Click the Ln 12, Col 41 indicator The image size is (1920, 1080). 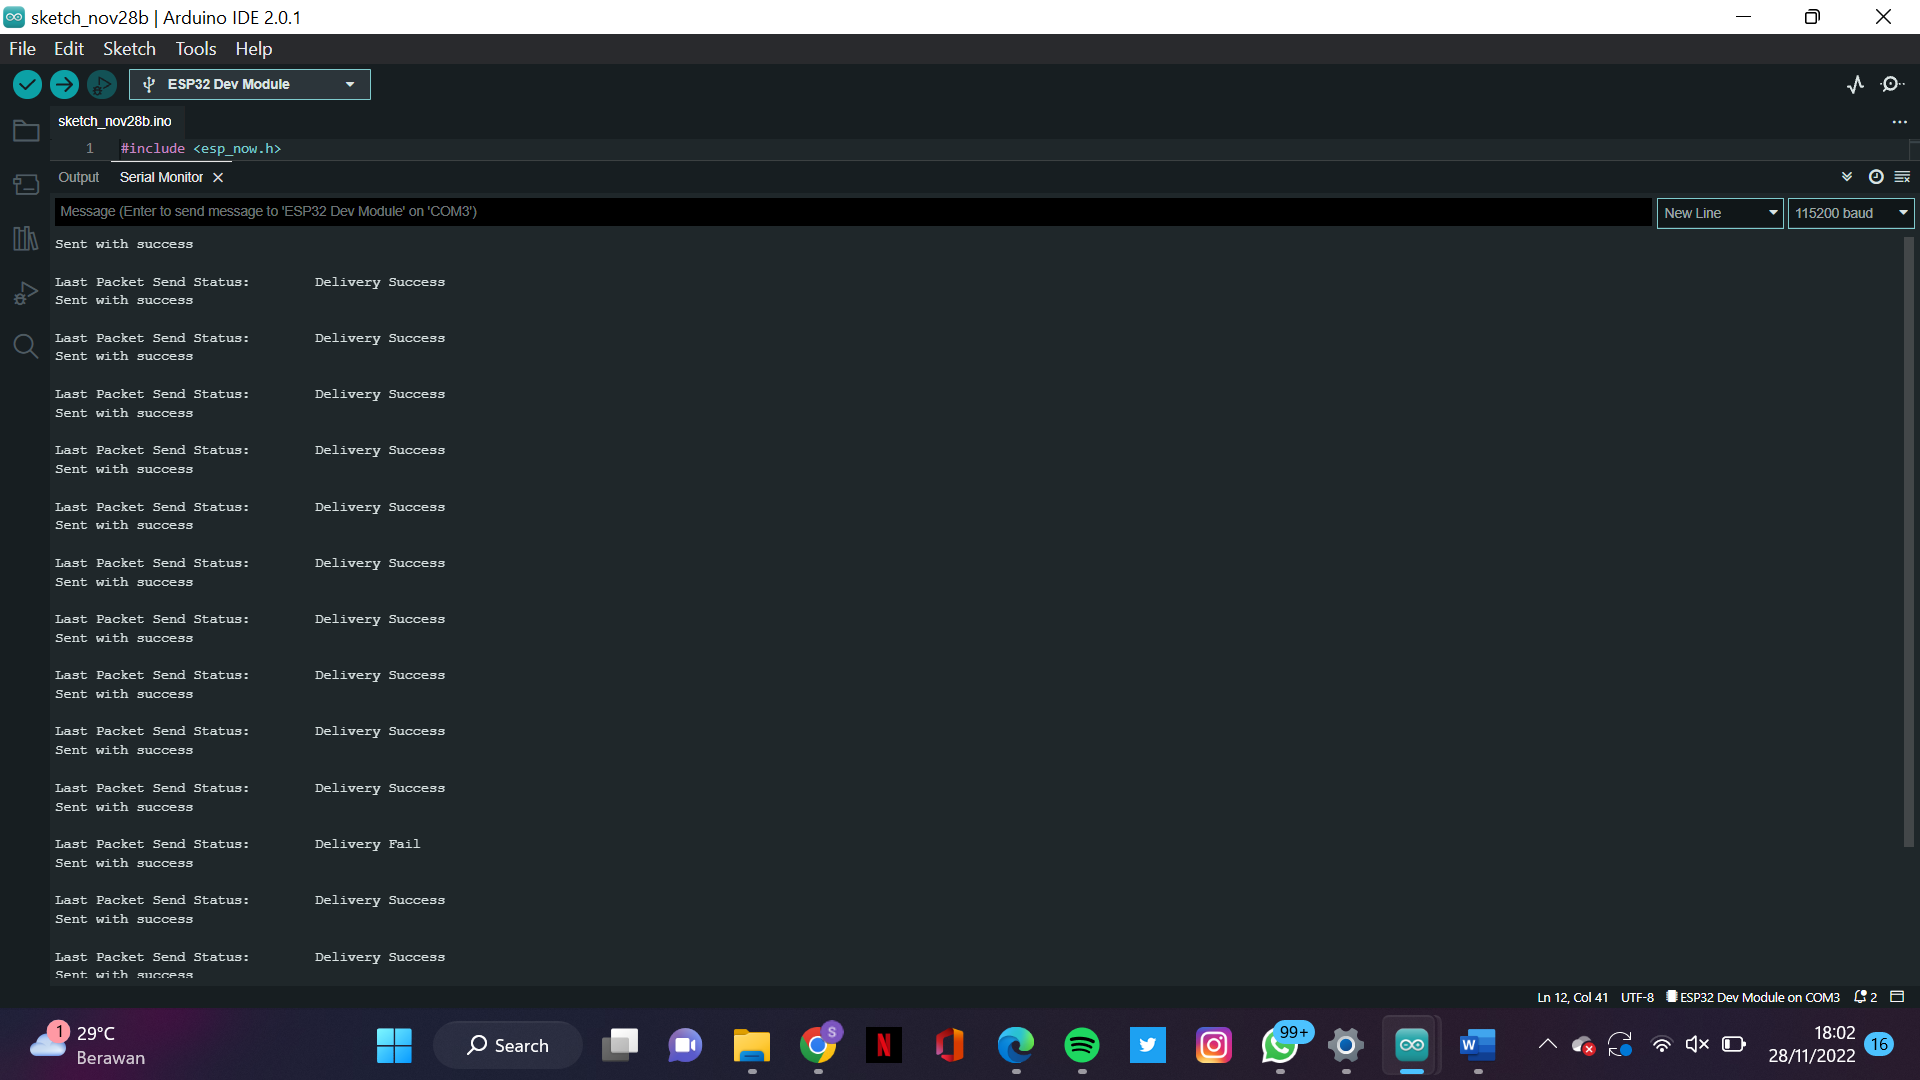1572,997
